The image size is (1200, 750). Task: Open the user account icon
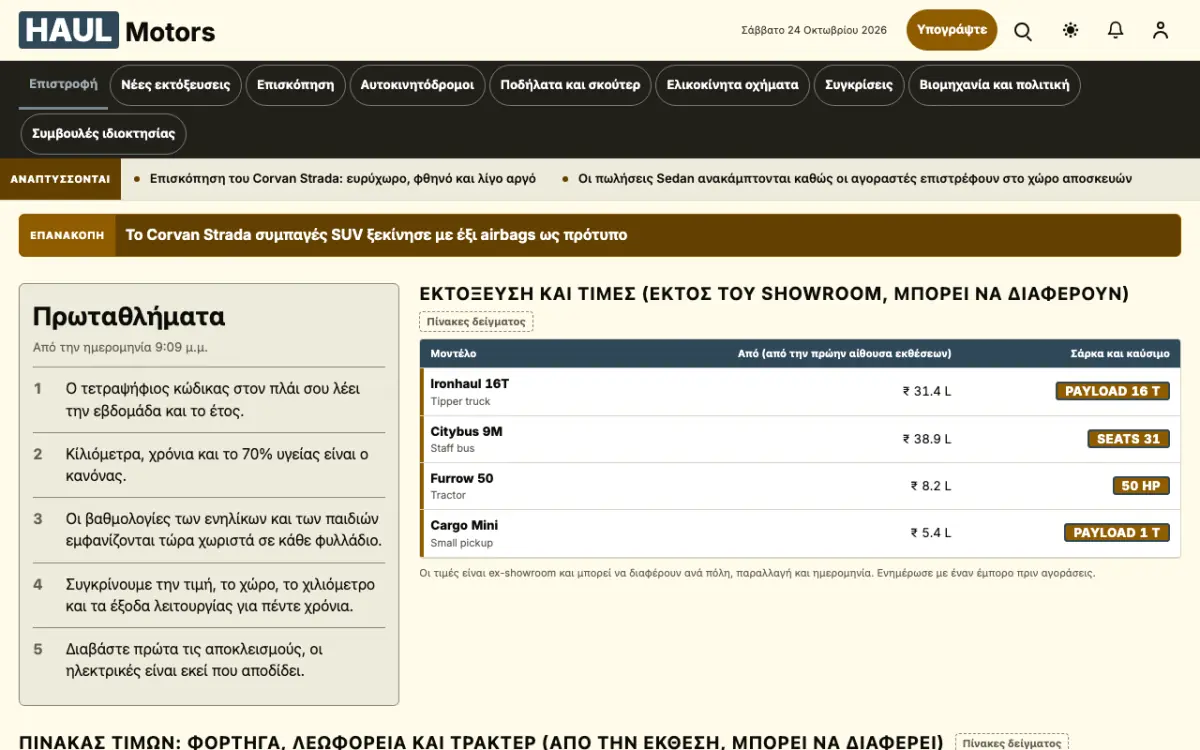click(1160, 30)
